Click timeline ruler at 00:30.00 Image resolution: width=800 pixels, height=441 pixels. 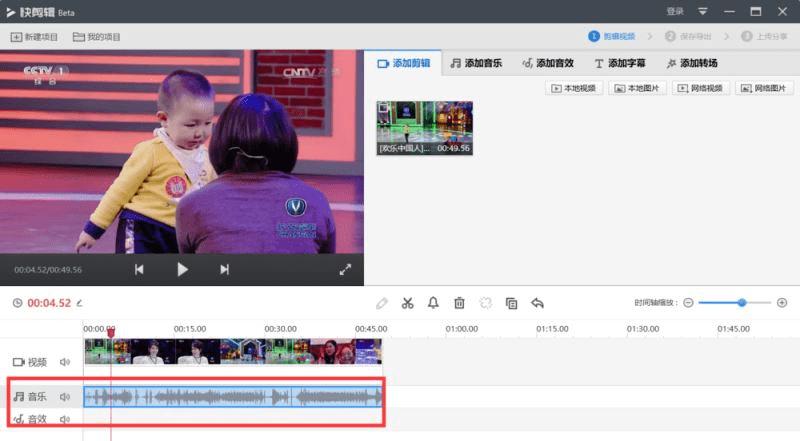(281, 329)
